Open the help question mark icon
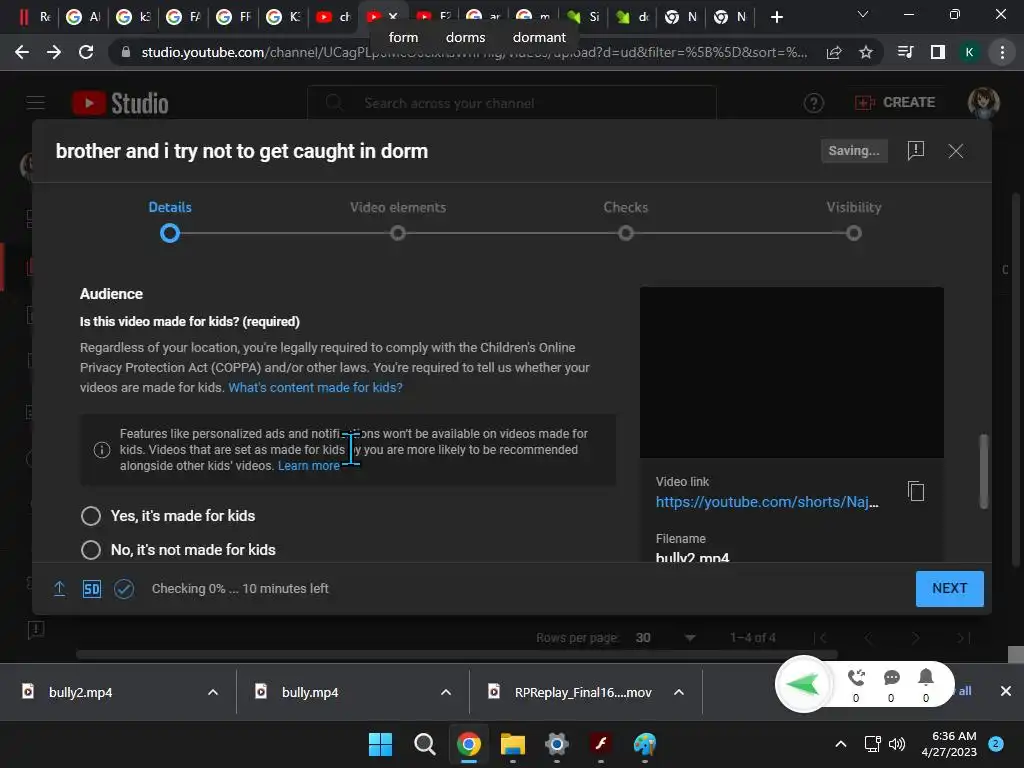1024x768 pixels. (x=813, y=103)
